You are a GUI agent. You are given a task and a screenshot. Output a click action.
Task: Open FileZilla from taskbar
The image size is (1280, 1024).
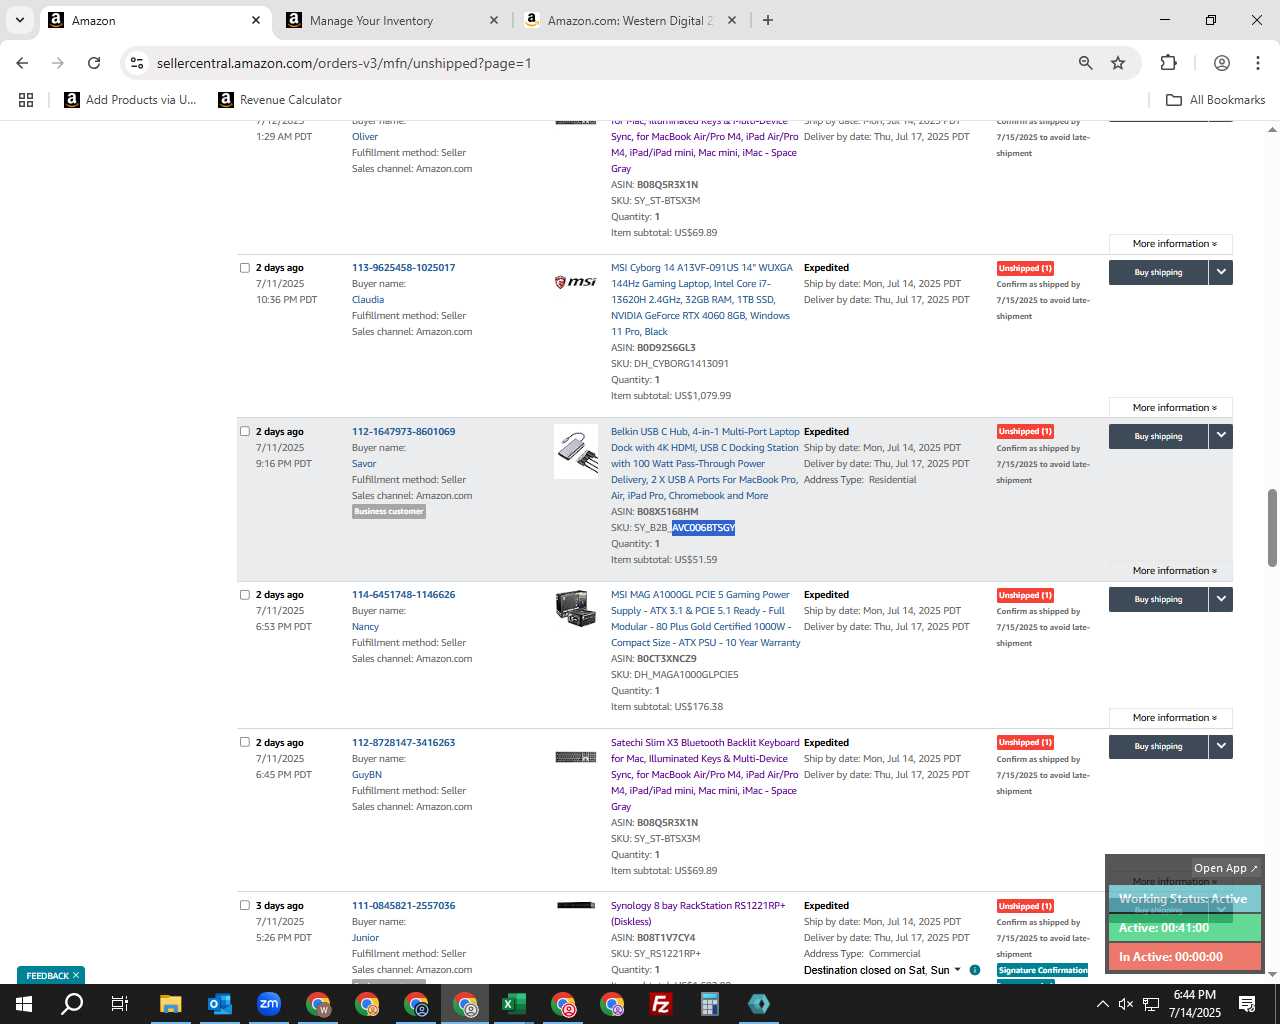(661, 1004)
